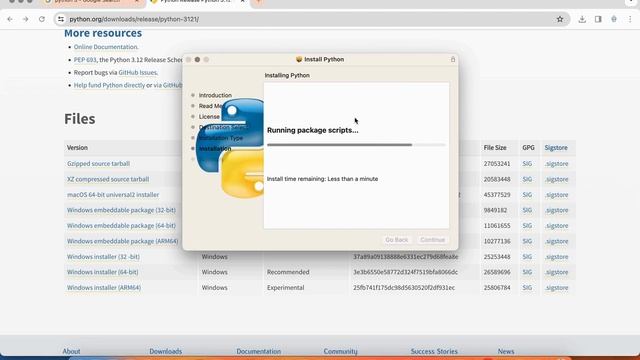Select the Installation Type step
The height and width of the screenshot is (360, 640).
click(221, 138)
